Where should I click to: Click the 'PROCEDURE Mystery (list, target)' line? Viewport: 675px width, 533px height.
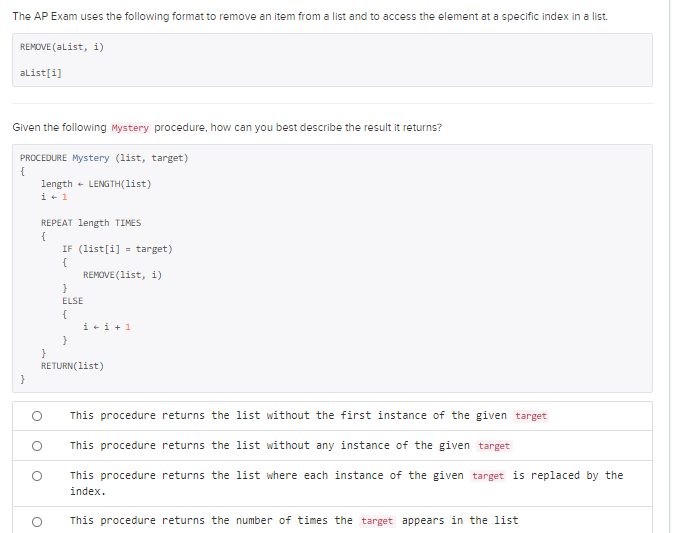point(104,158)
